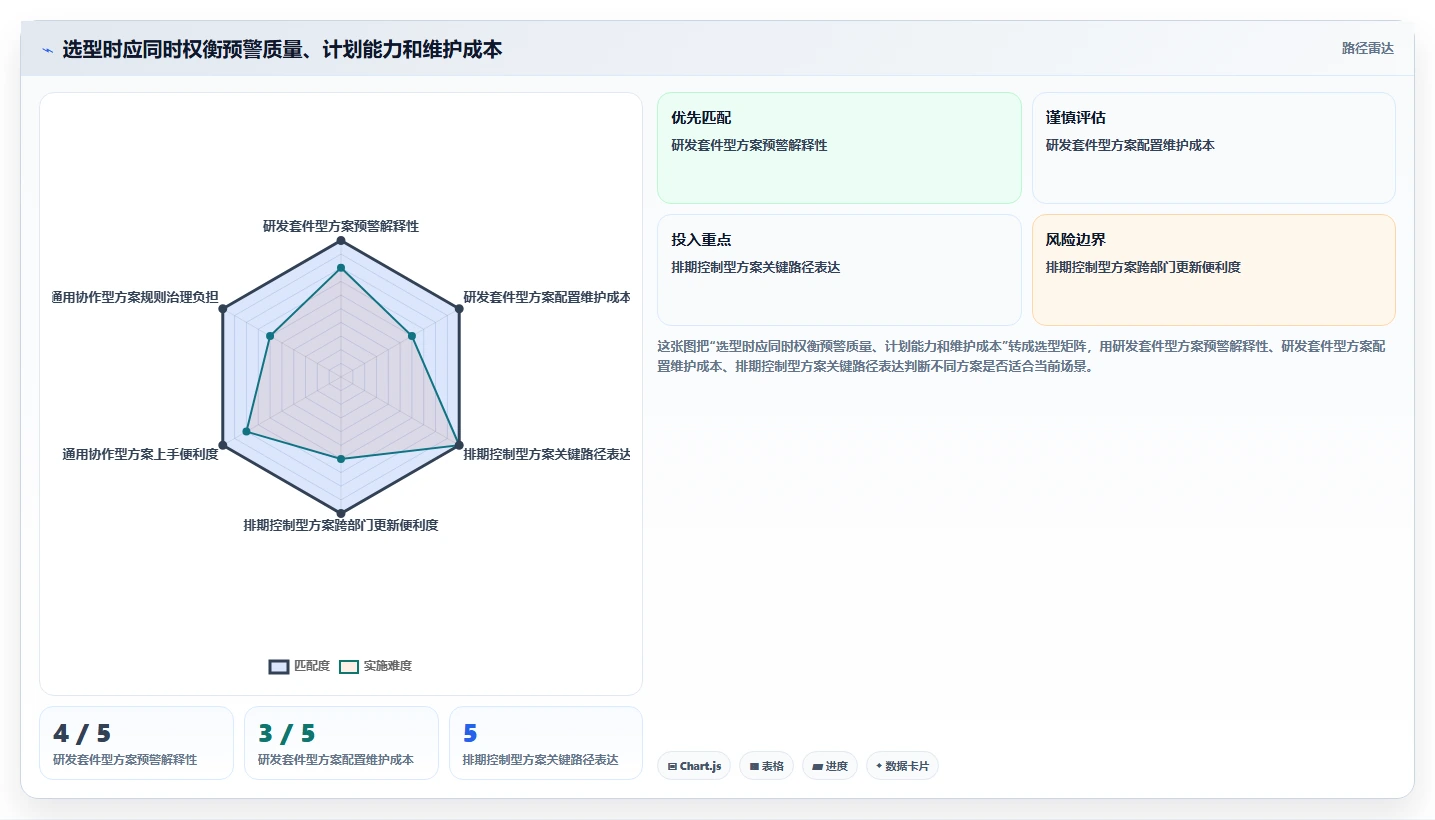Click radar axis label 通用协作型方案上手便利度
The width and height of the screenshot is (1435, 820).
[140, 454]
